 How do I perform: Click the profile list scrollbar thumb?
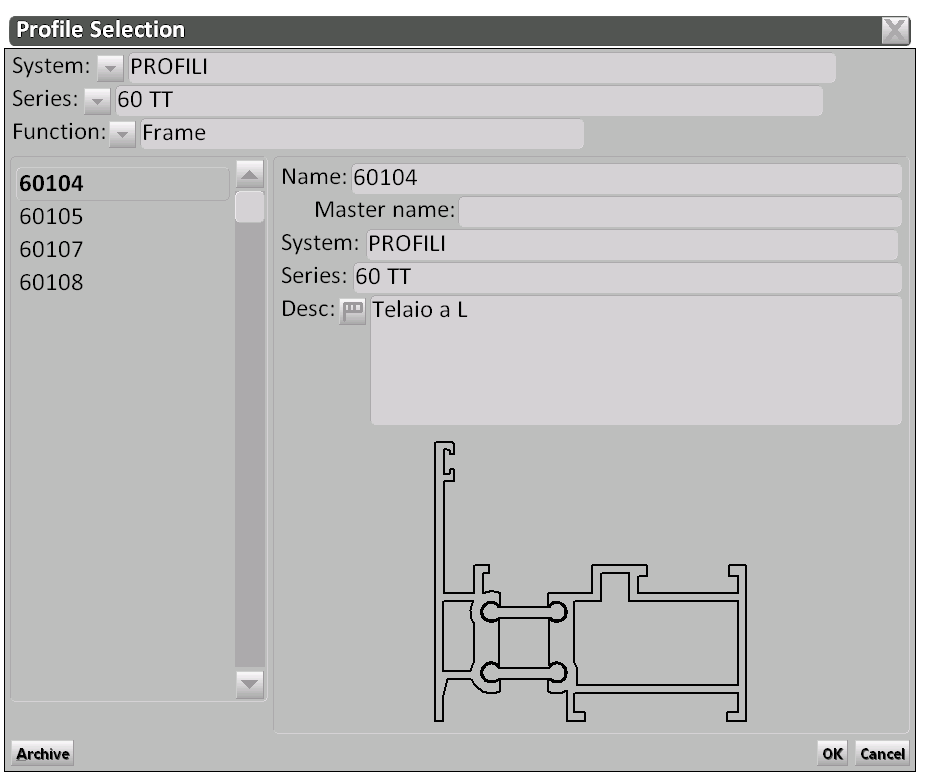(x=250, y=207)
